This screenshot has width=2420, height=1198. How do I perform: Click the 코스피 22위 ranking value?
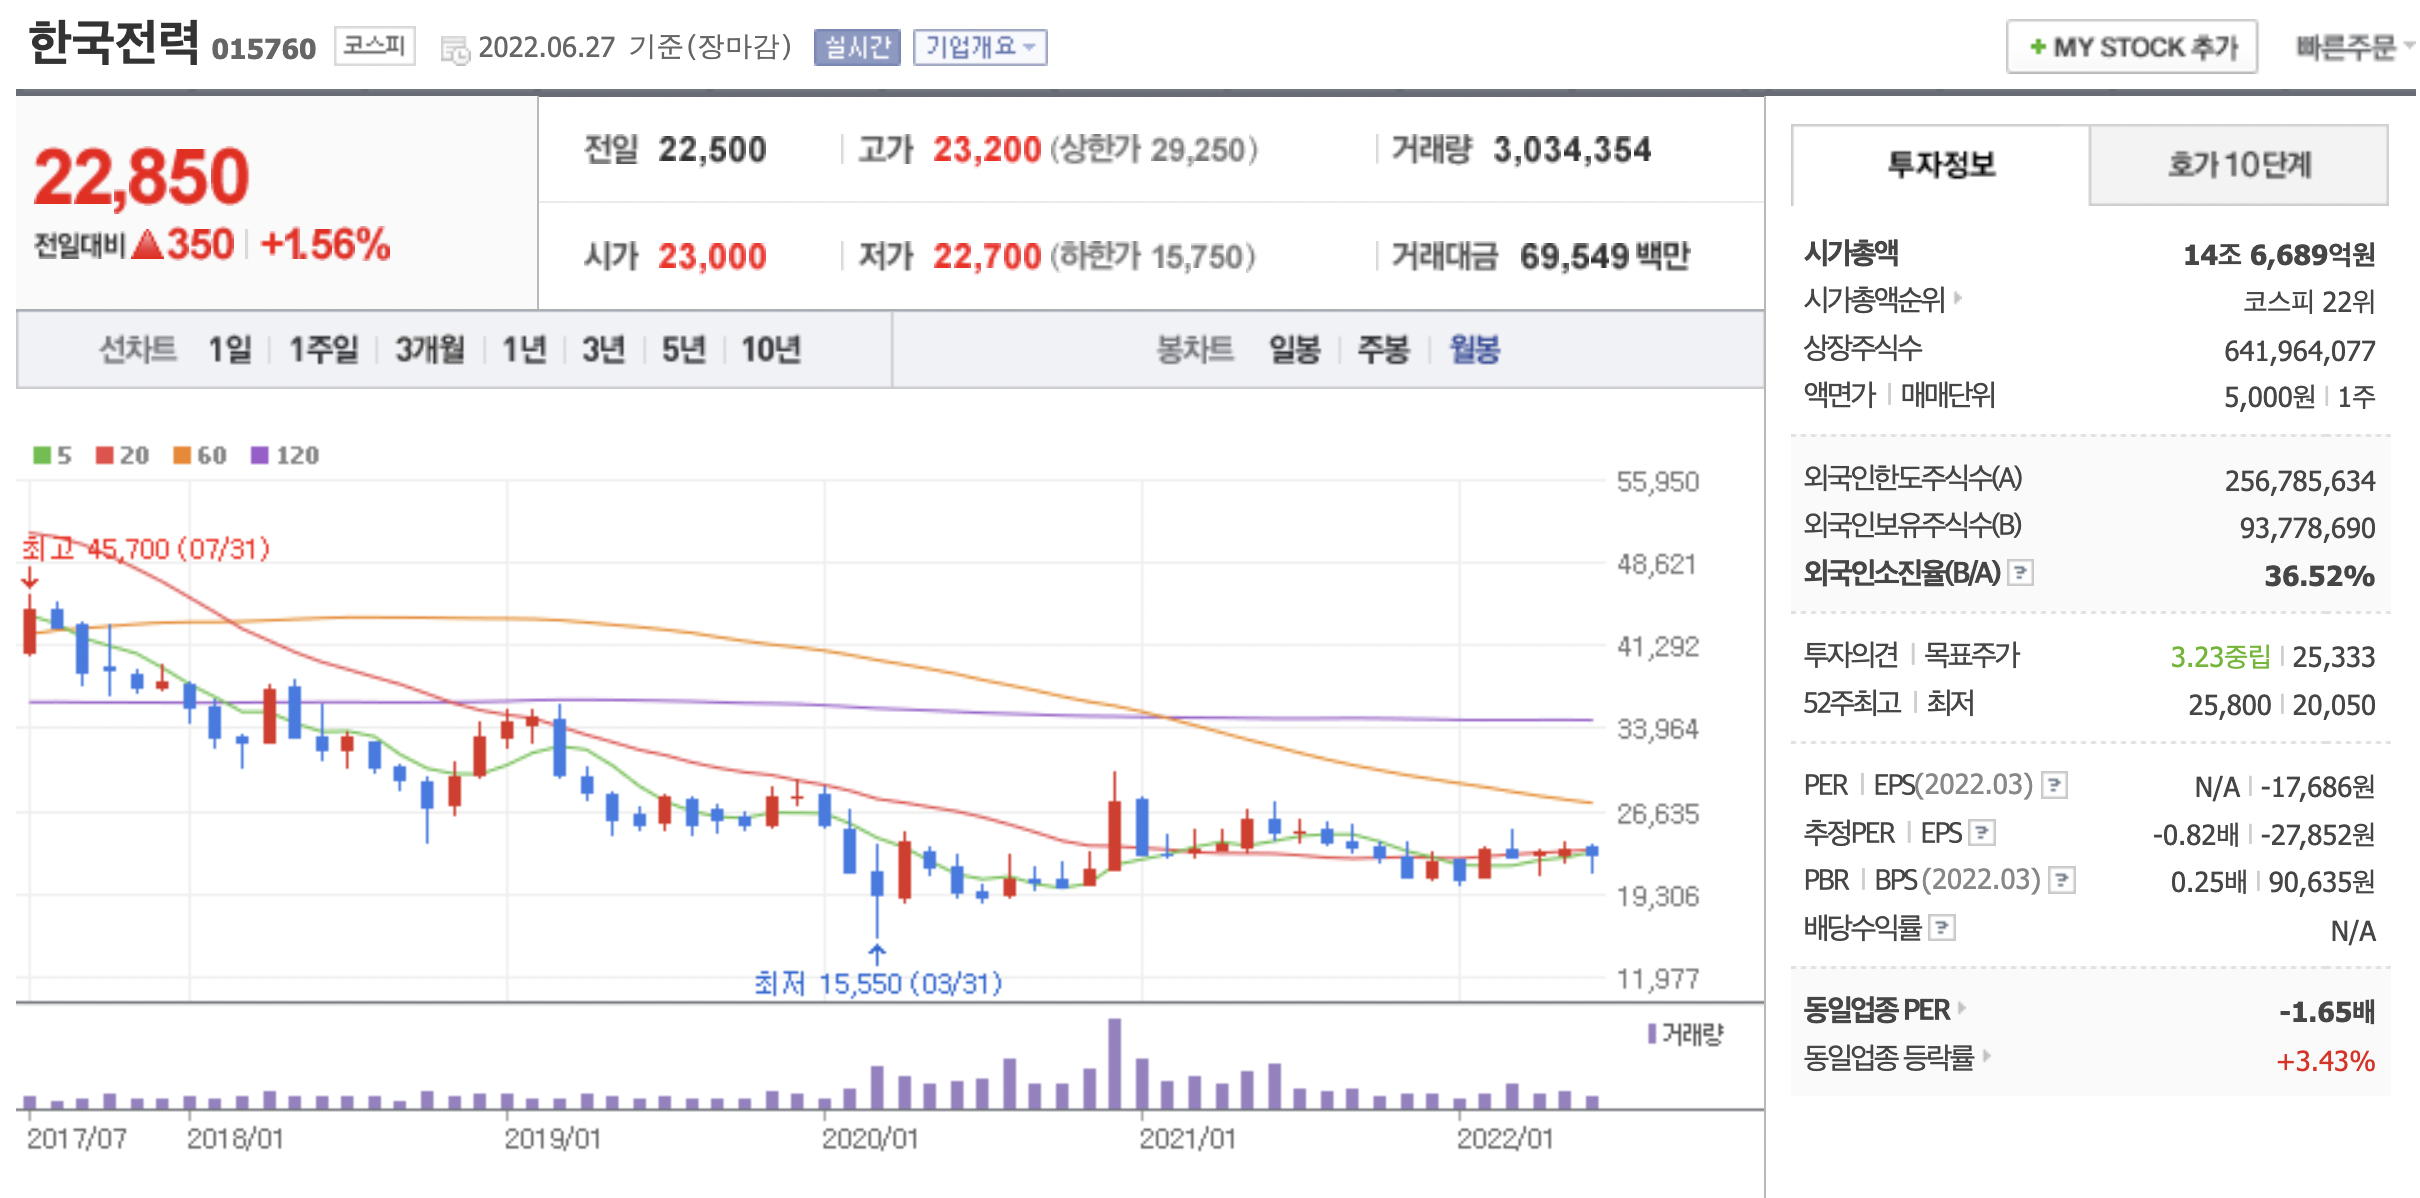click(2309, 301)
